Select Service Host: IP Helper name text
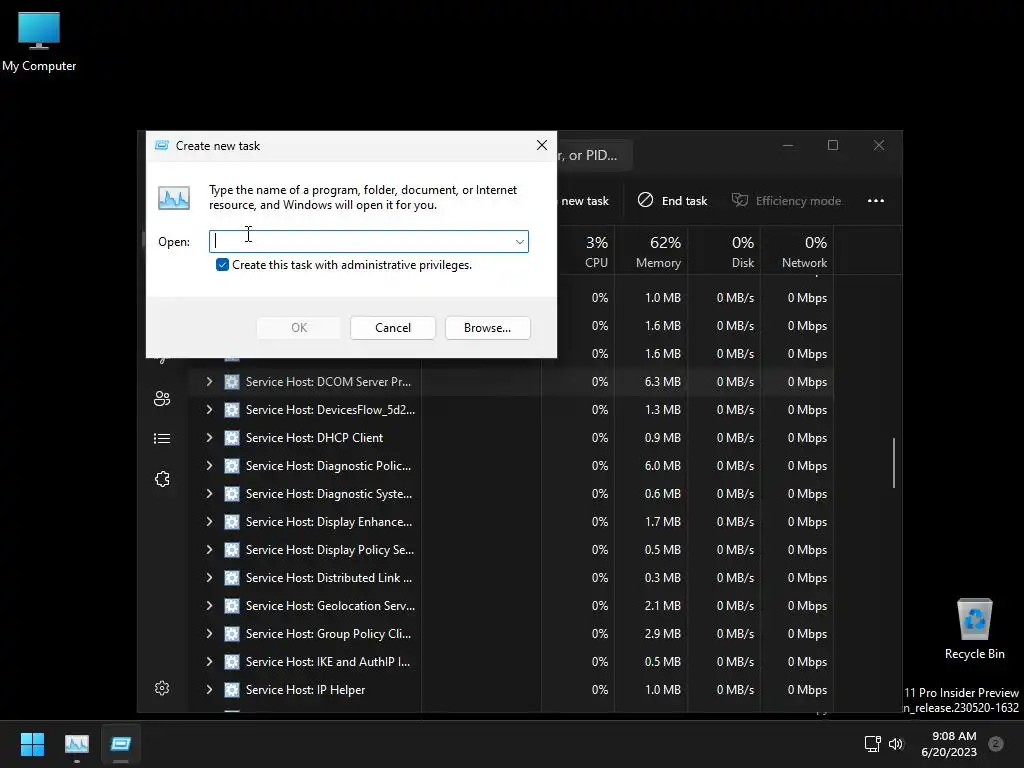Screen dimensions: 1024x768 pyautogui.click(x=305, y=690)
